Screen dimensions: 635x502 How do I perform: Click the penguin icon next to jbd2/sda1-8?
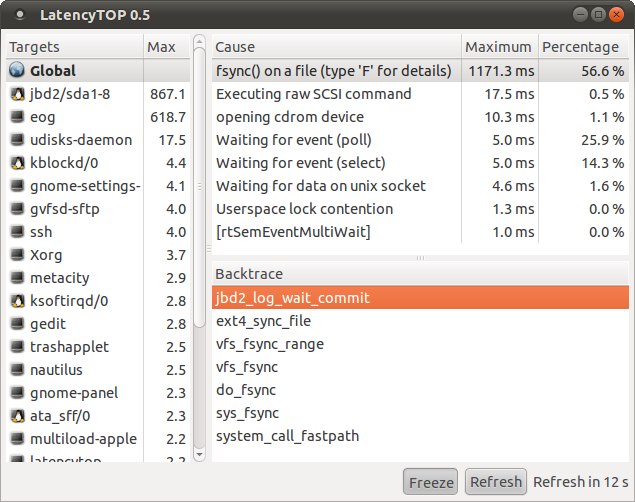(x=17, y=94)
